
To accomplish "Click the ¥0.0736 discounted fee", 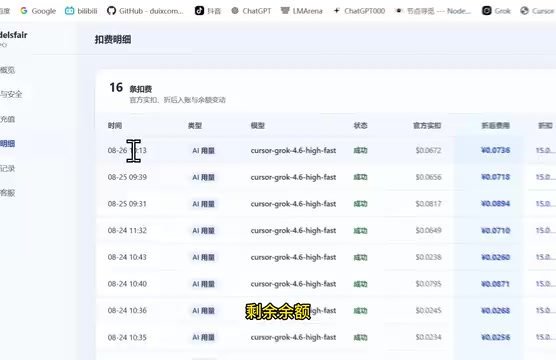I will tap(495, 150).
